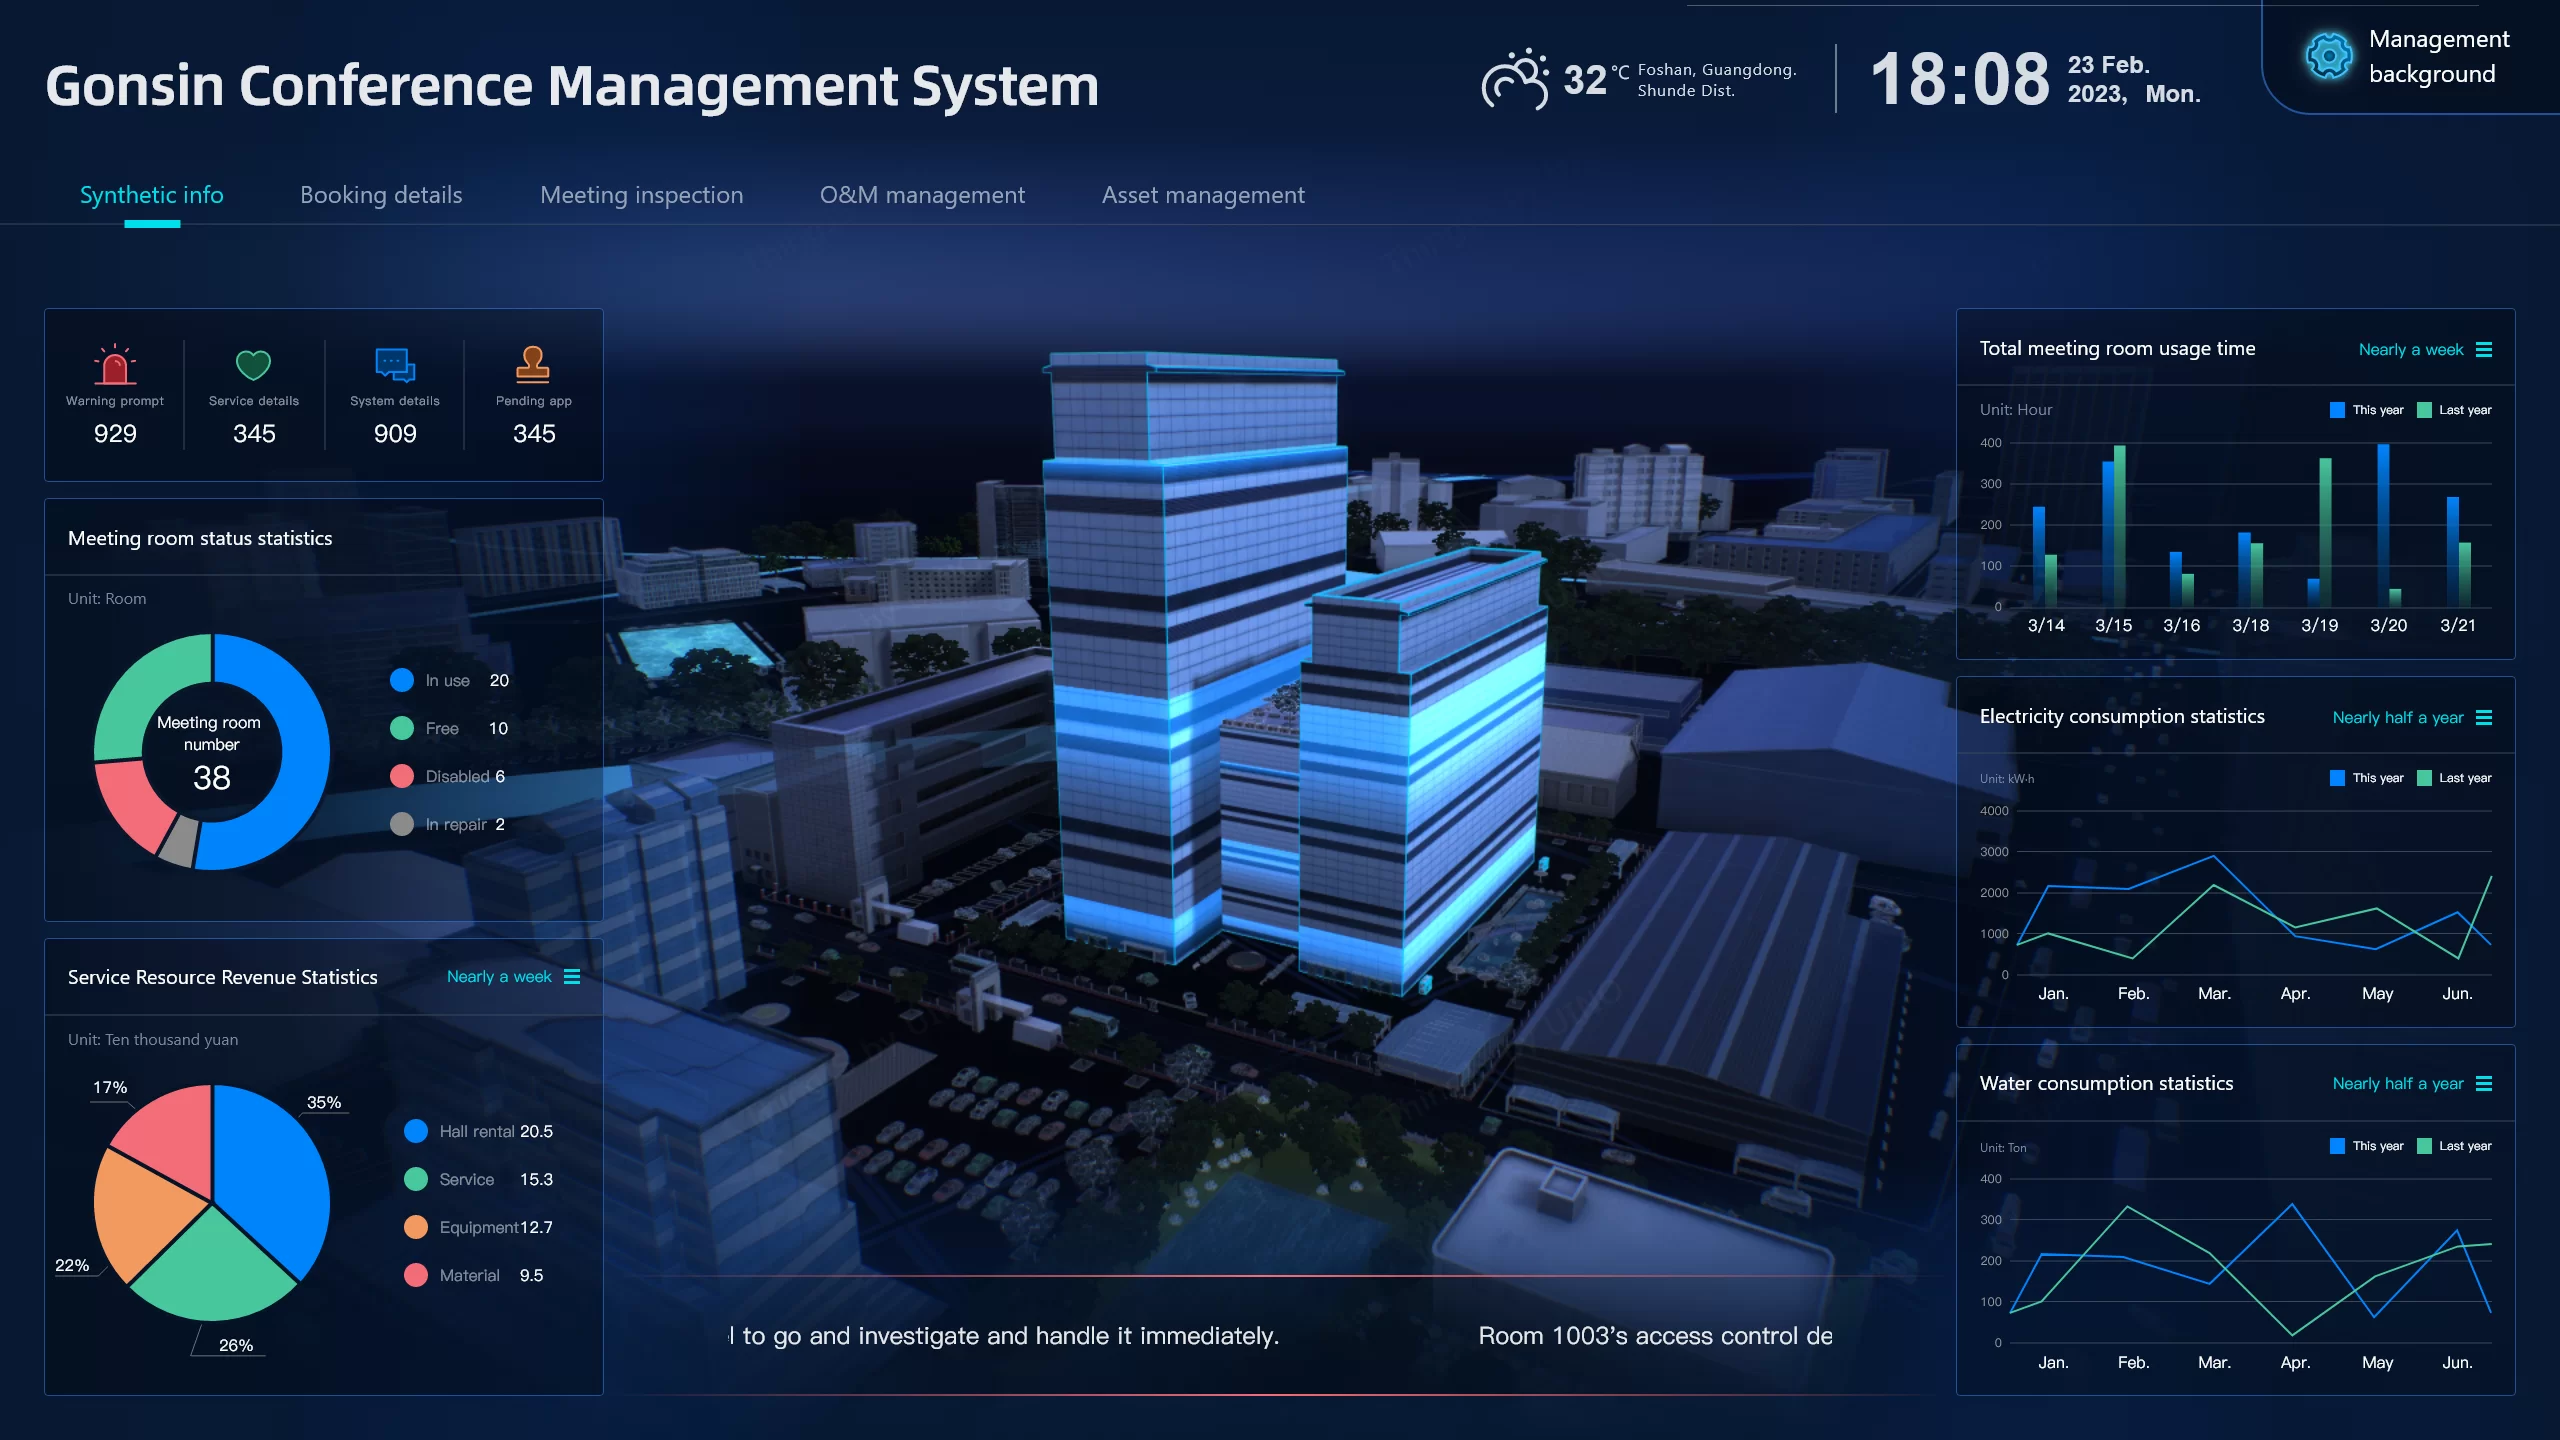This screenshot has height=1440, width=2560.
Task: Click the Total meeting room usage time heading
Action: coord(2117,349)
